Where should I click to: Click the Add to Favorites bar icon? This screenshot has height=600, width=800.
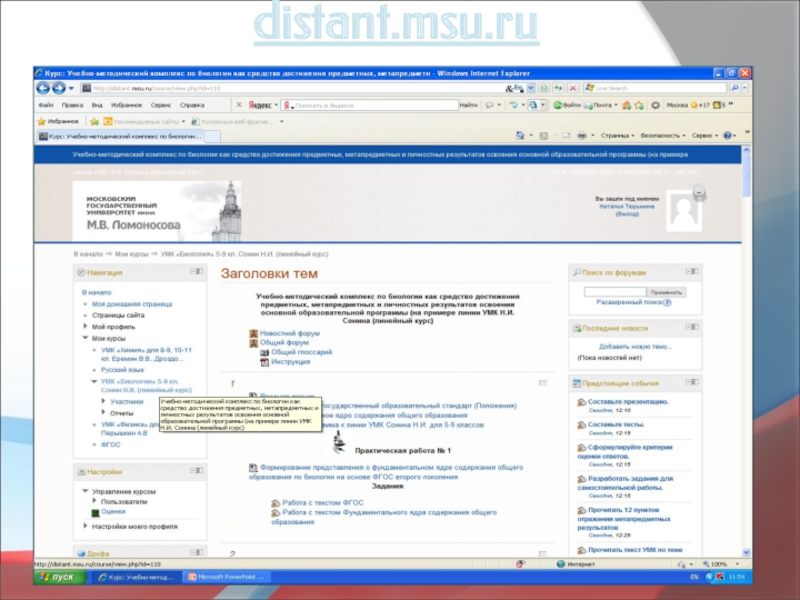(x=94, y=121)
